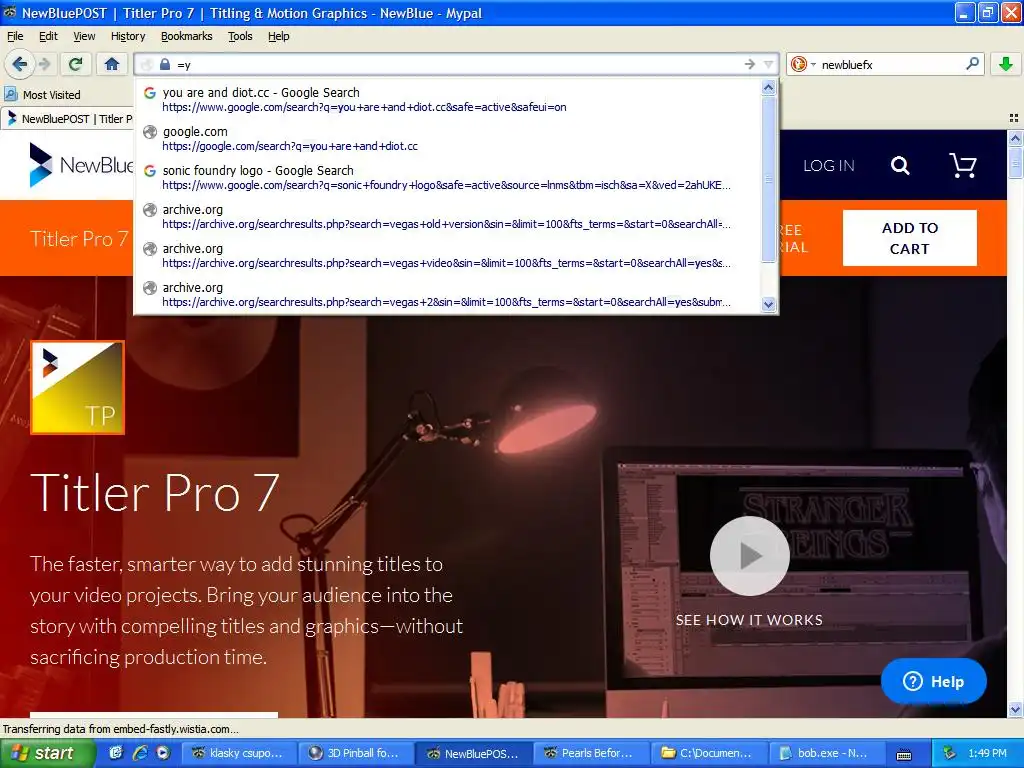Open the shopping cart icon

963,165
